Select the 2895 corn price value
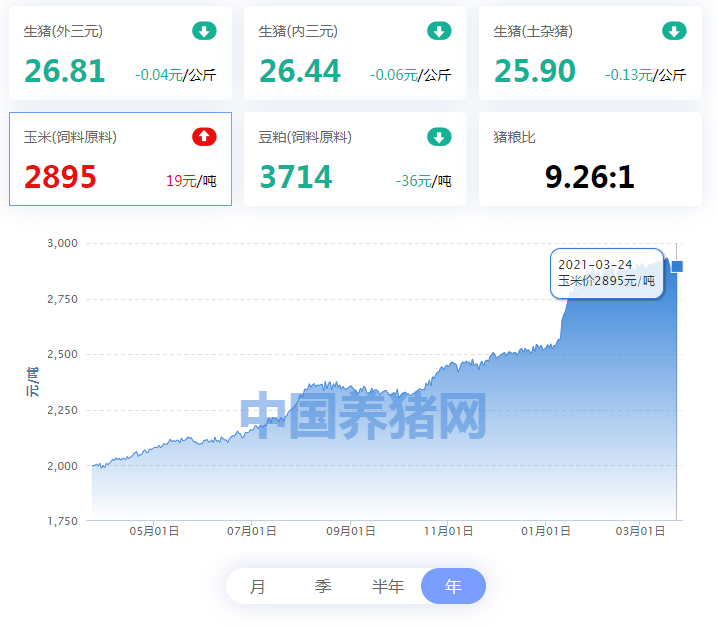This screenshot has height=626, width=717. tap(60, 177)
